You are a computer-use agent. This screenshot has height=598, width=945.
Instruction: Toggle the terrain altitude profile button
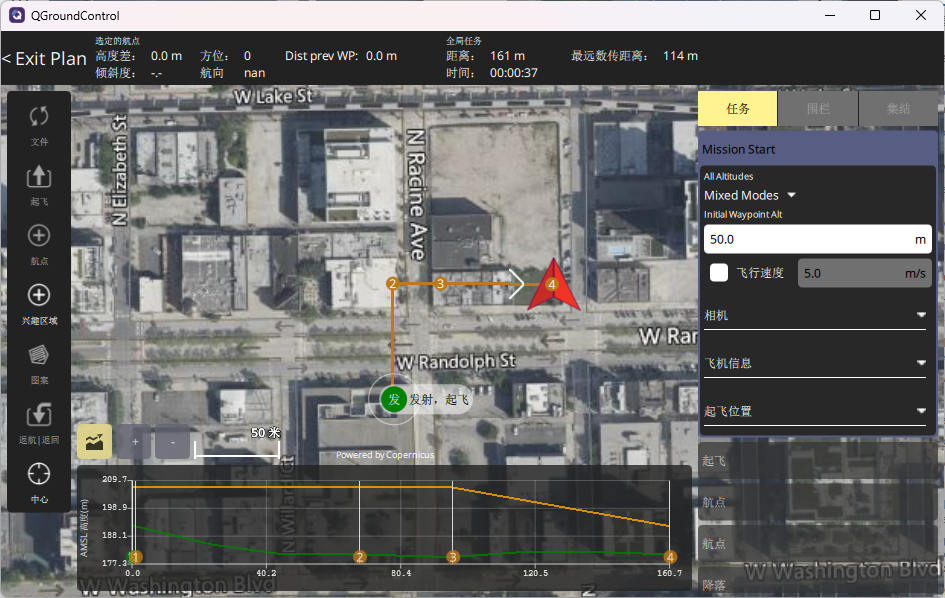click(x=94, y=442)
